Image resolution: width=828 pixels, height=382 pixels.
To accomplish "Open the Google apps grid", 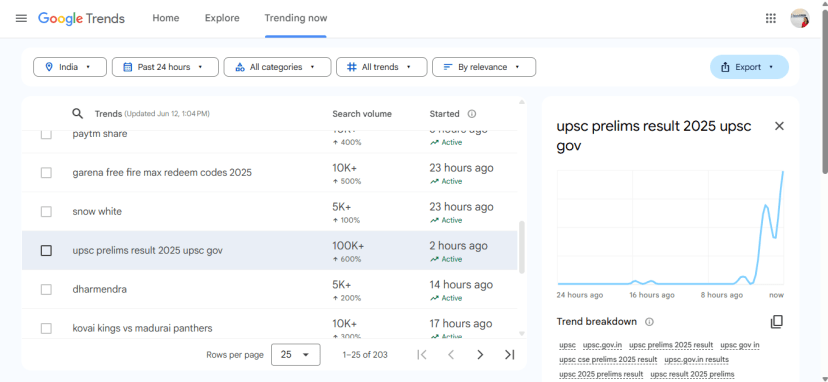I will [770, 18].
